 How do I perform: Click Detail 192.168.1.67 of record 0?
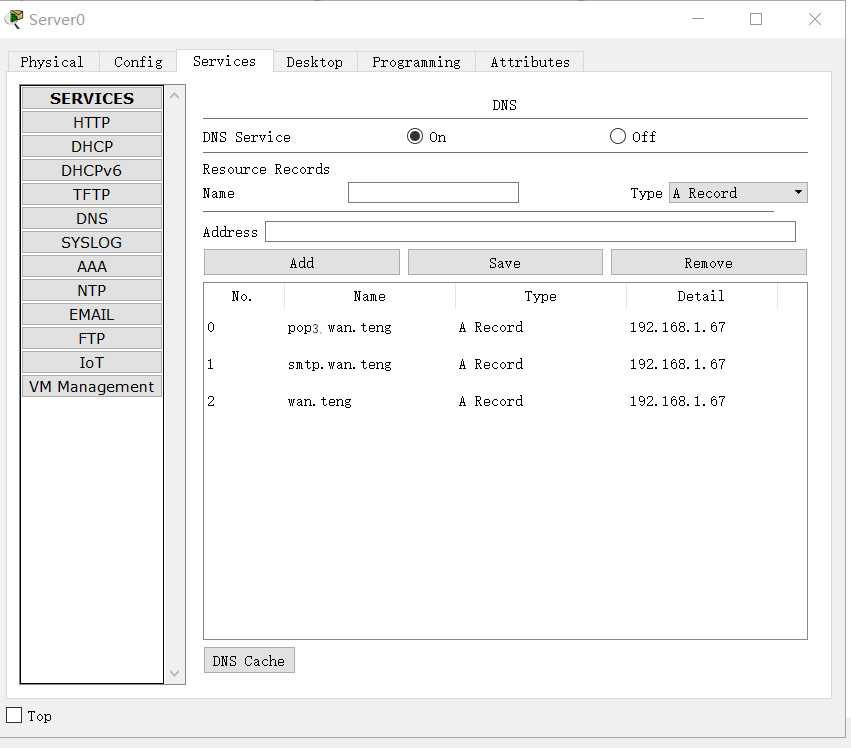(x=677, y=327)
